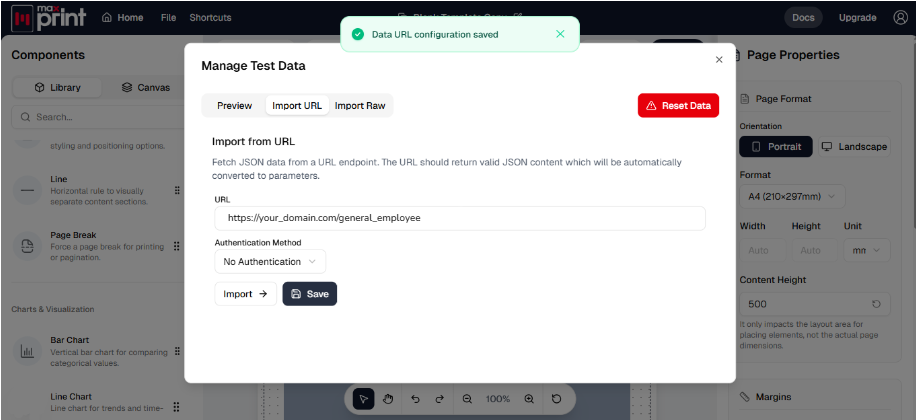Click the Width input field
916x420 pixels.
[x=764, y=250]
